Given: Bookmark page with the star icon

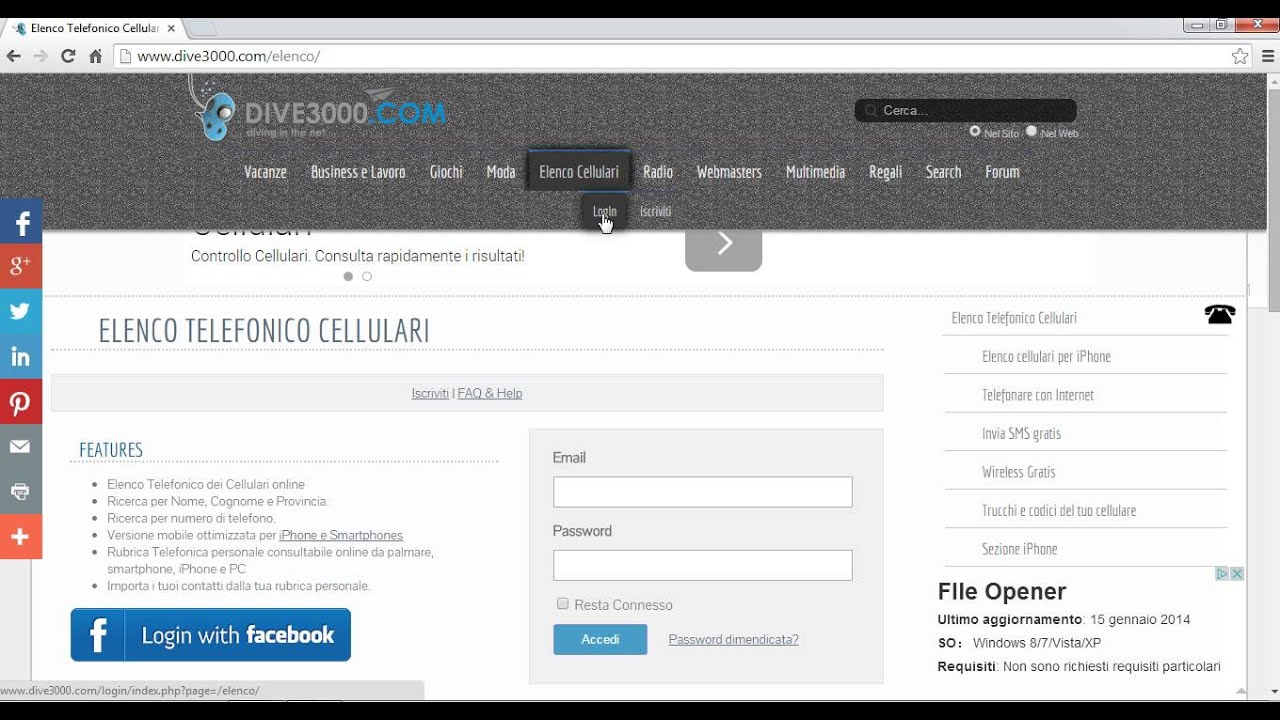Looking at the screenshot, I should pos(1240,56).
